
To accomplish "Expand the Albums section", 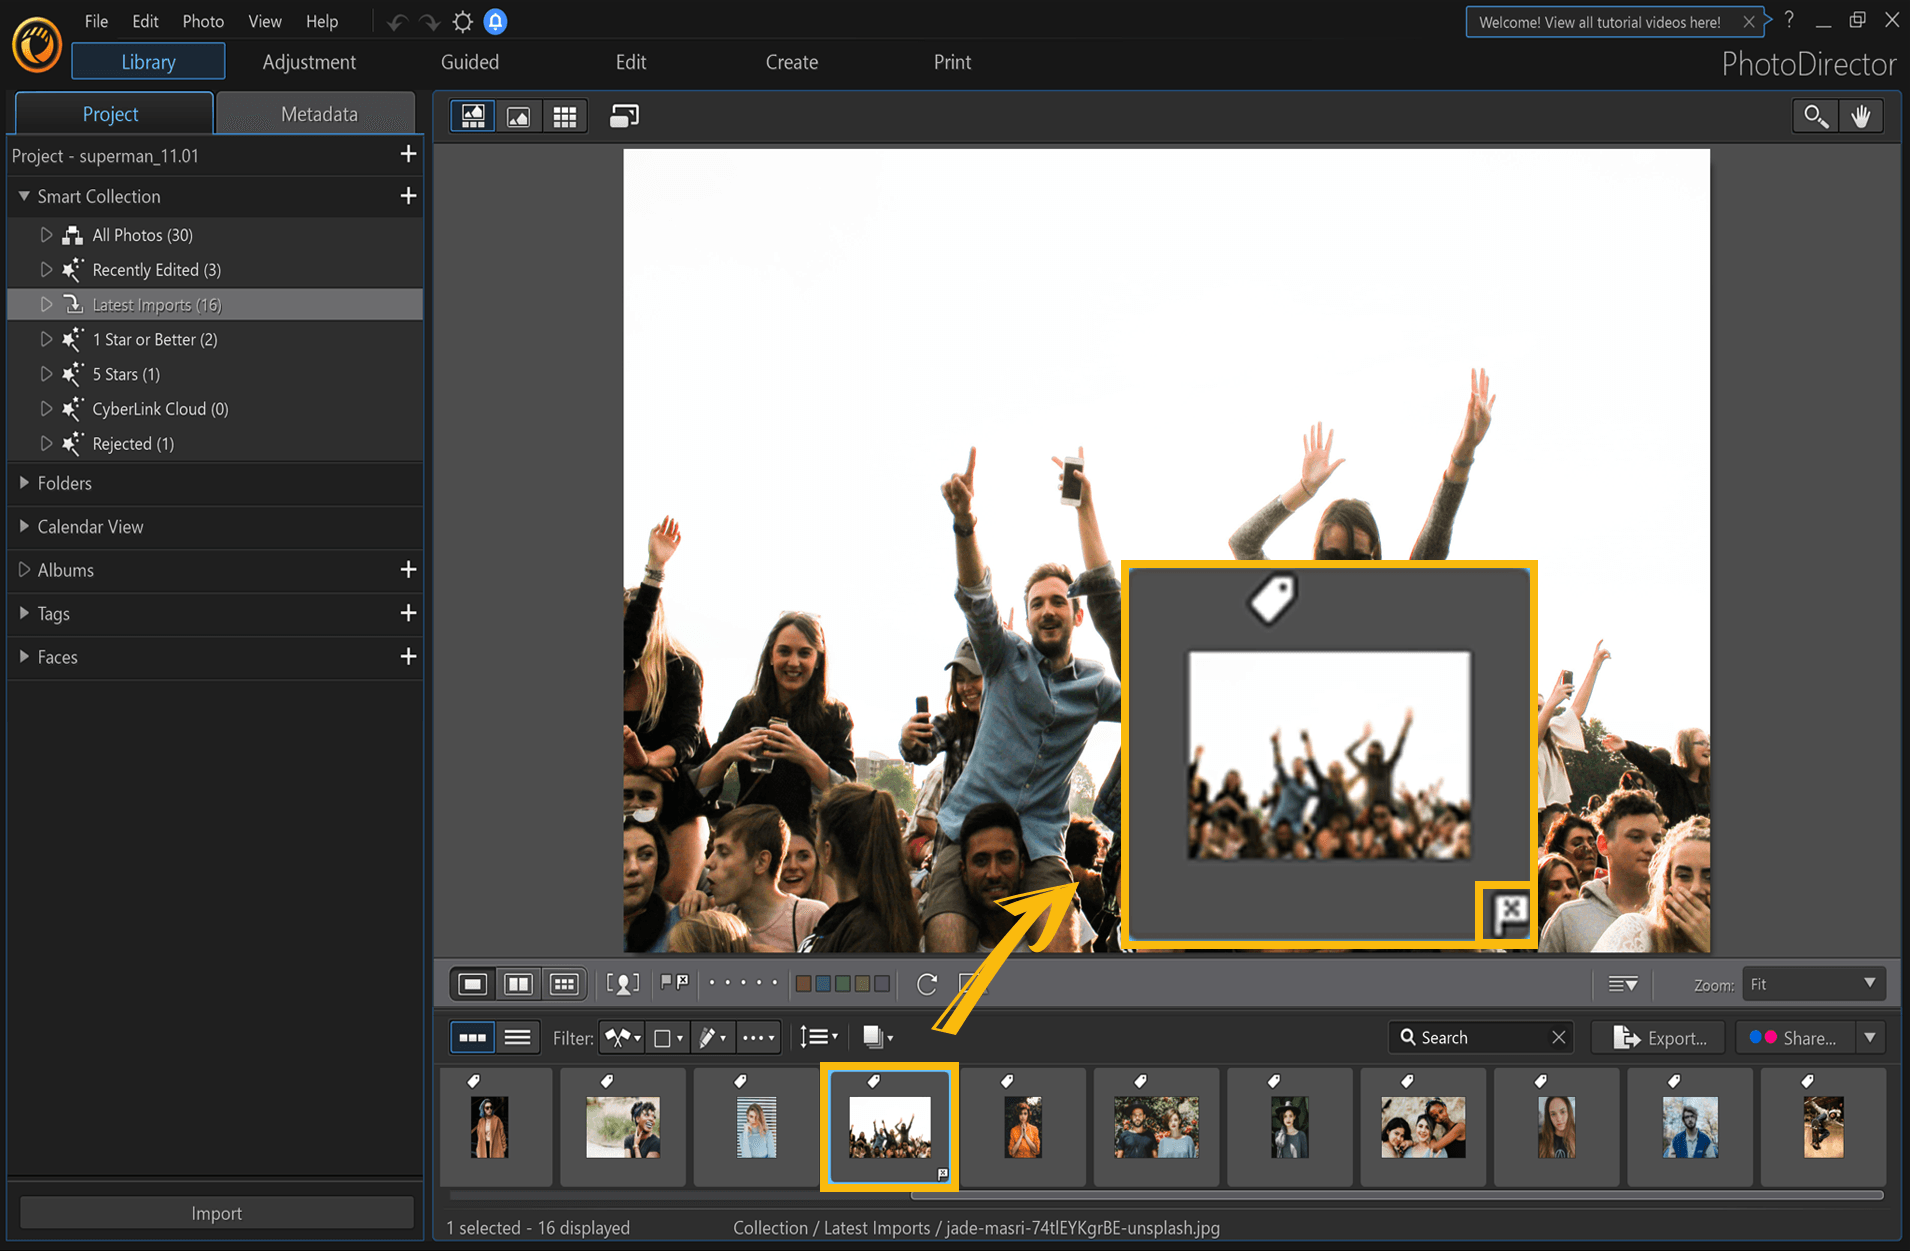I will (x=66, y=570).
